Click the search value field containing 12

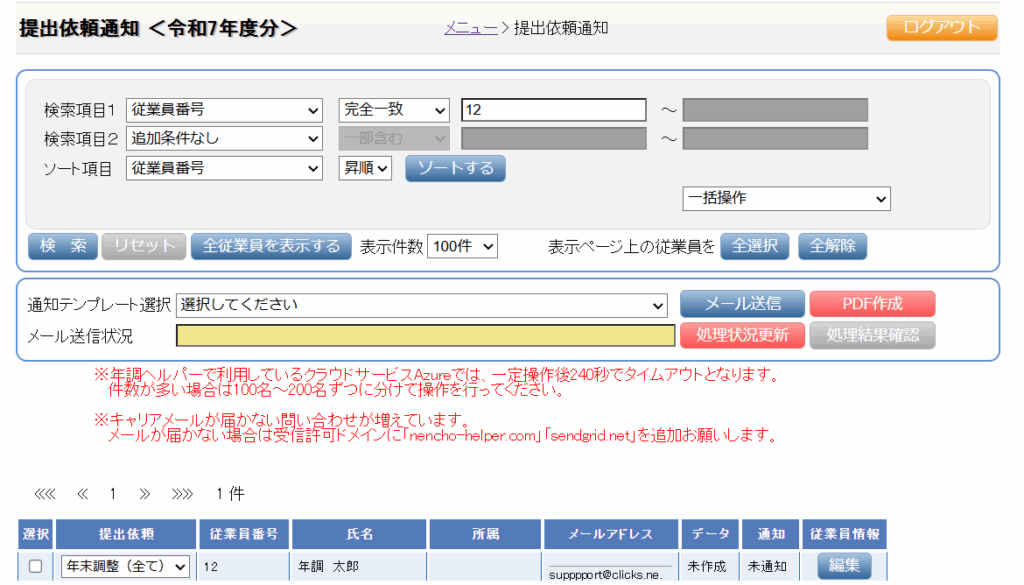coord(554,110)
